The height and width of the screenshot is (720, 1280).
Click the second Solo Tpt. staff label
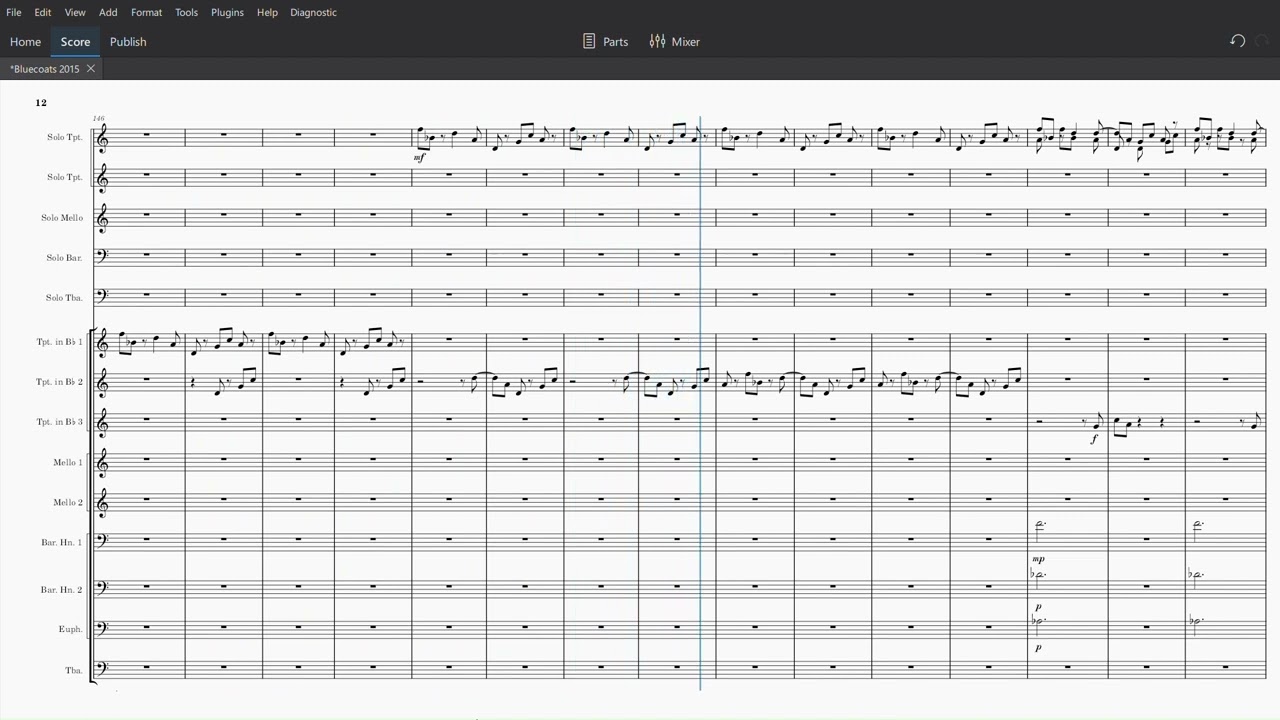tap(65, 177)
